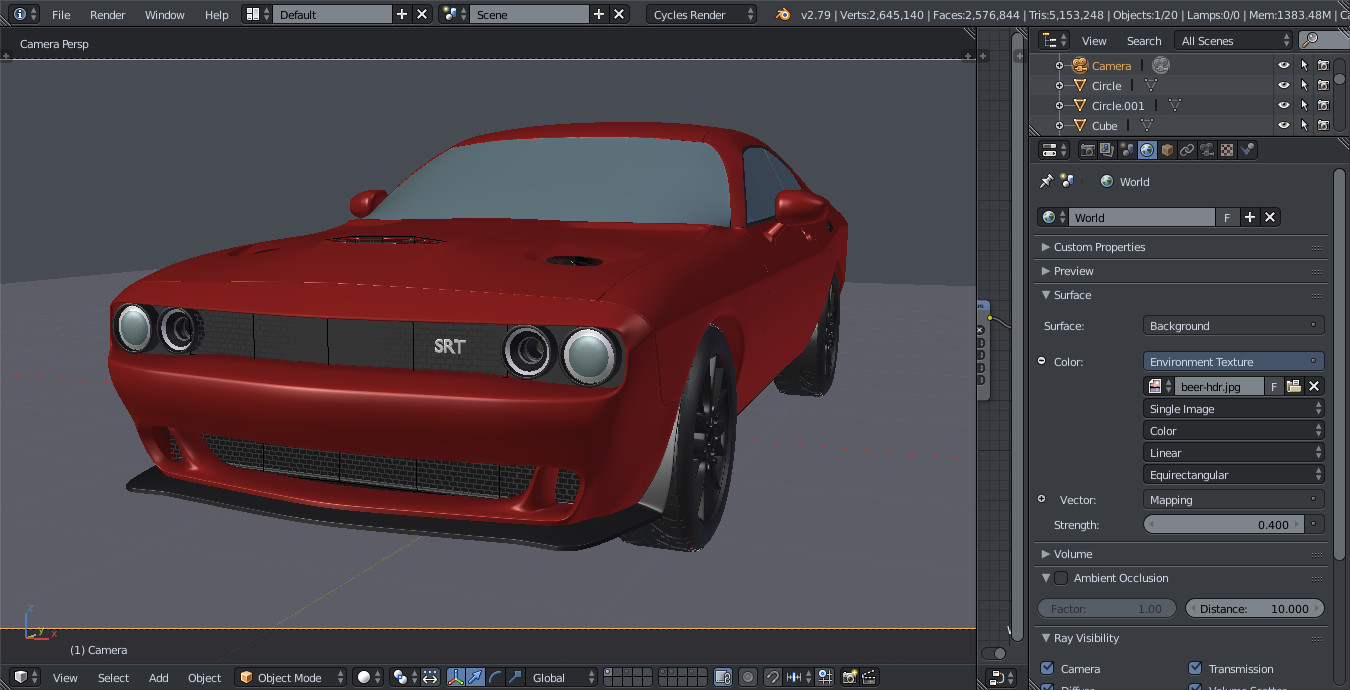The image size is (1350, 690).
Task: Unlink the World datablock with X
Action: [x=1270, y=217]
